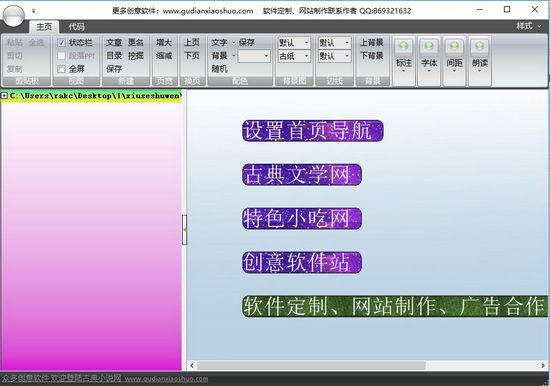Go to previous page with 上页
The width and height of the screenshot is (550, 386).
point(192,42)
